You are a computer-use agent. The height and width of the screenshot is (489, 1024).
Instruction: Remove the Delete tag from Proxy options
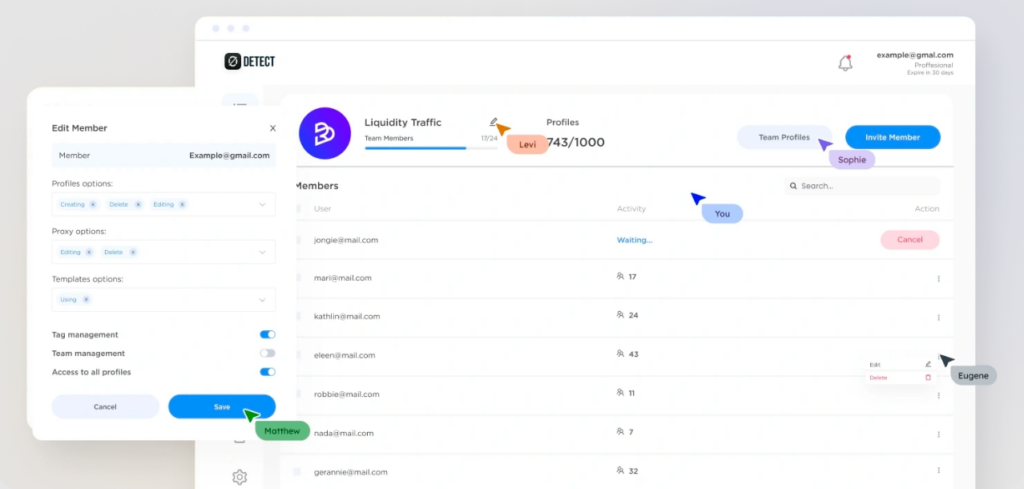point(133,252)
